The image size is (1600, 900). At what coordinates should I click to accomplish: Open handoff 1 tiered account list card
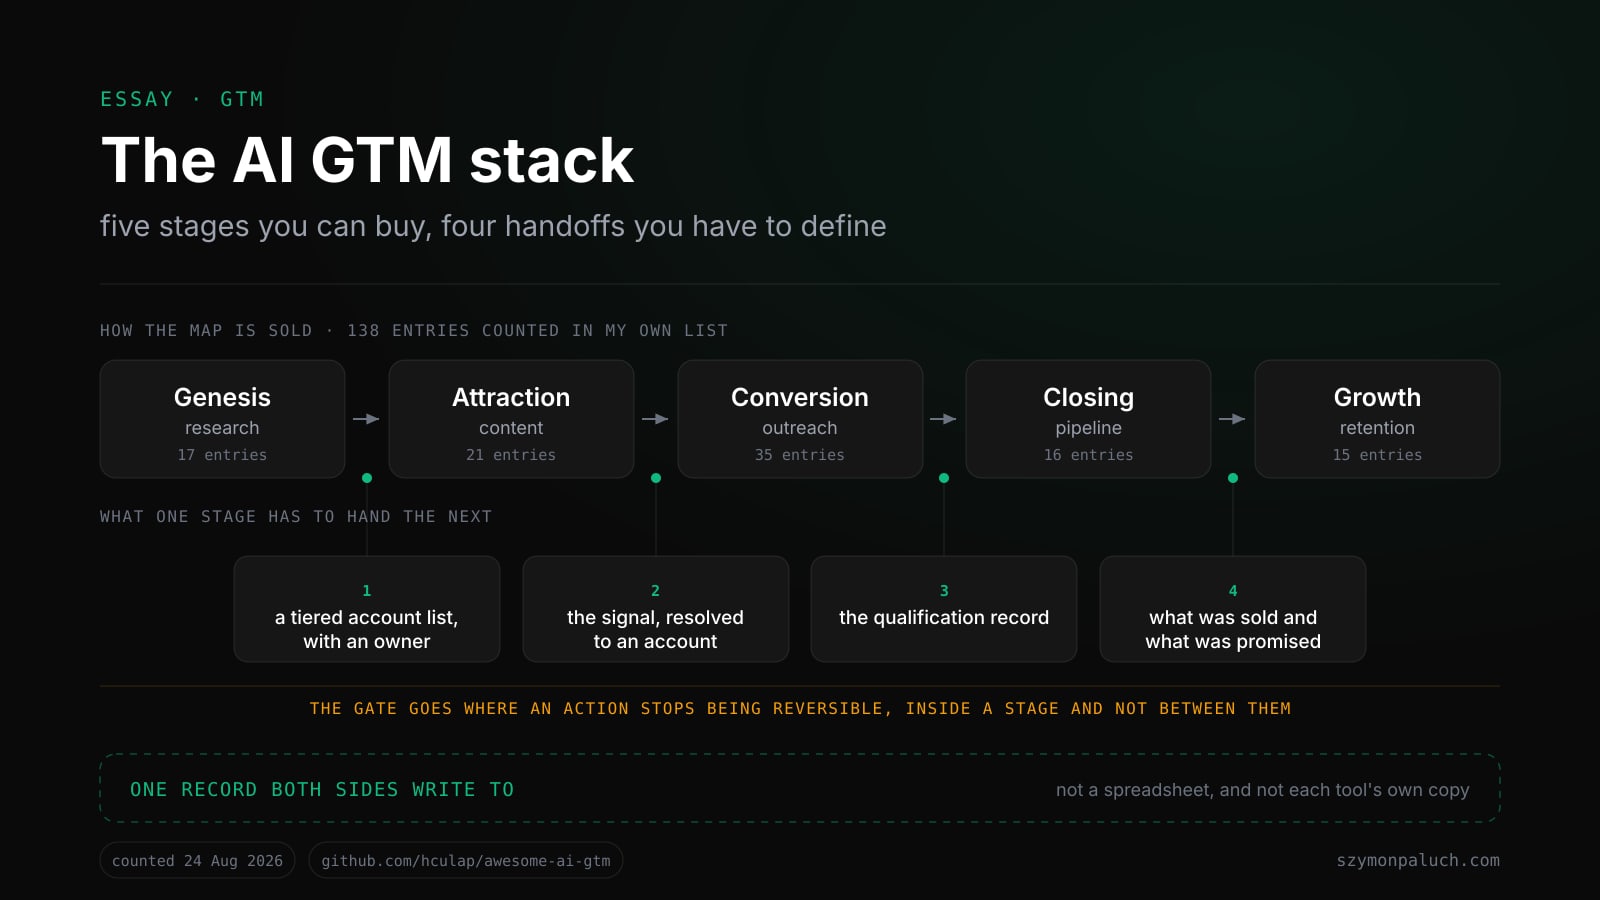pyautogui.click(x=367, y=609)
